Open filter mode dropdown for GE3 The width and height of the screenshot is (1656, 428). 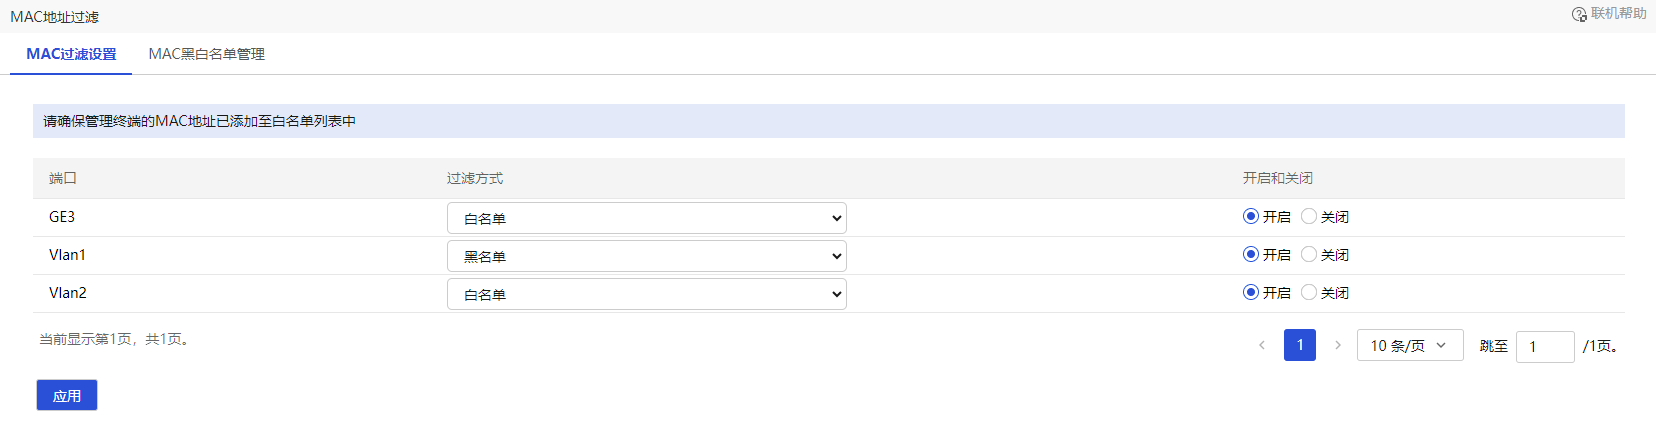pyautogui.click(x=646, y=218)
